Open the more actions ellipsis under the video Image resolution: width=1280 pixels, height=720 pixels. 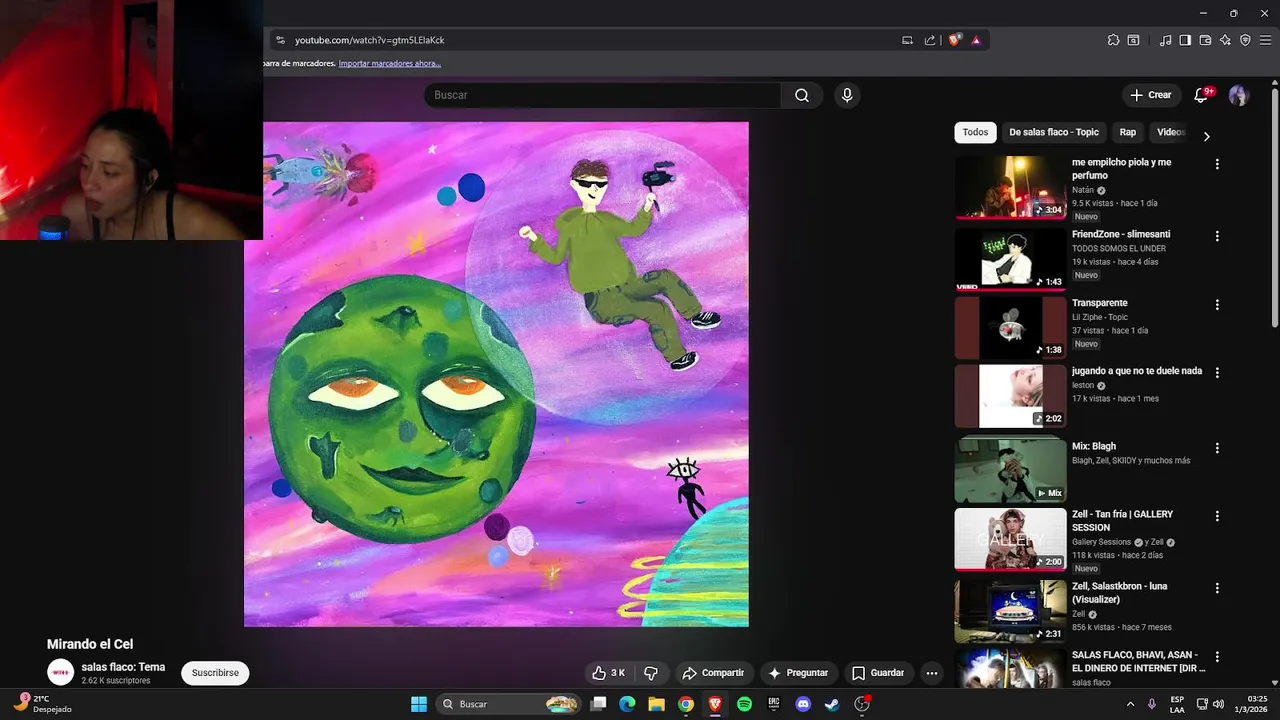(x=932, y=673)
